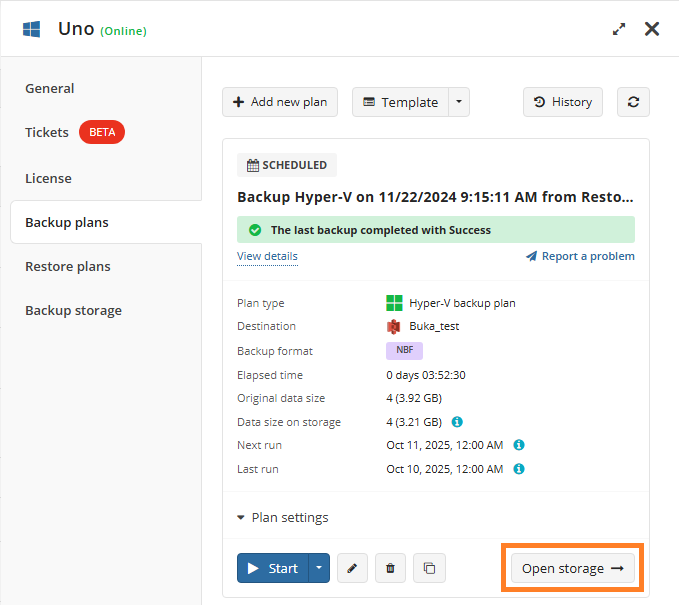The height and width of the screenshot is (605, 679).
Task: Open the History button
Action: pos(562,102)
